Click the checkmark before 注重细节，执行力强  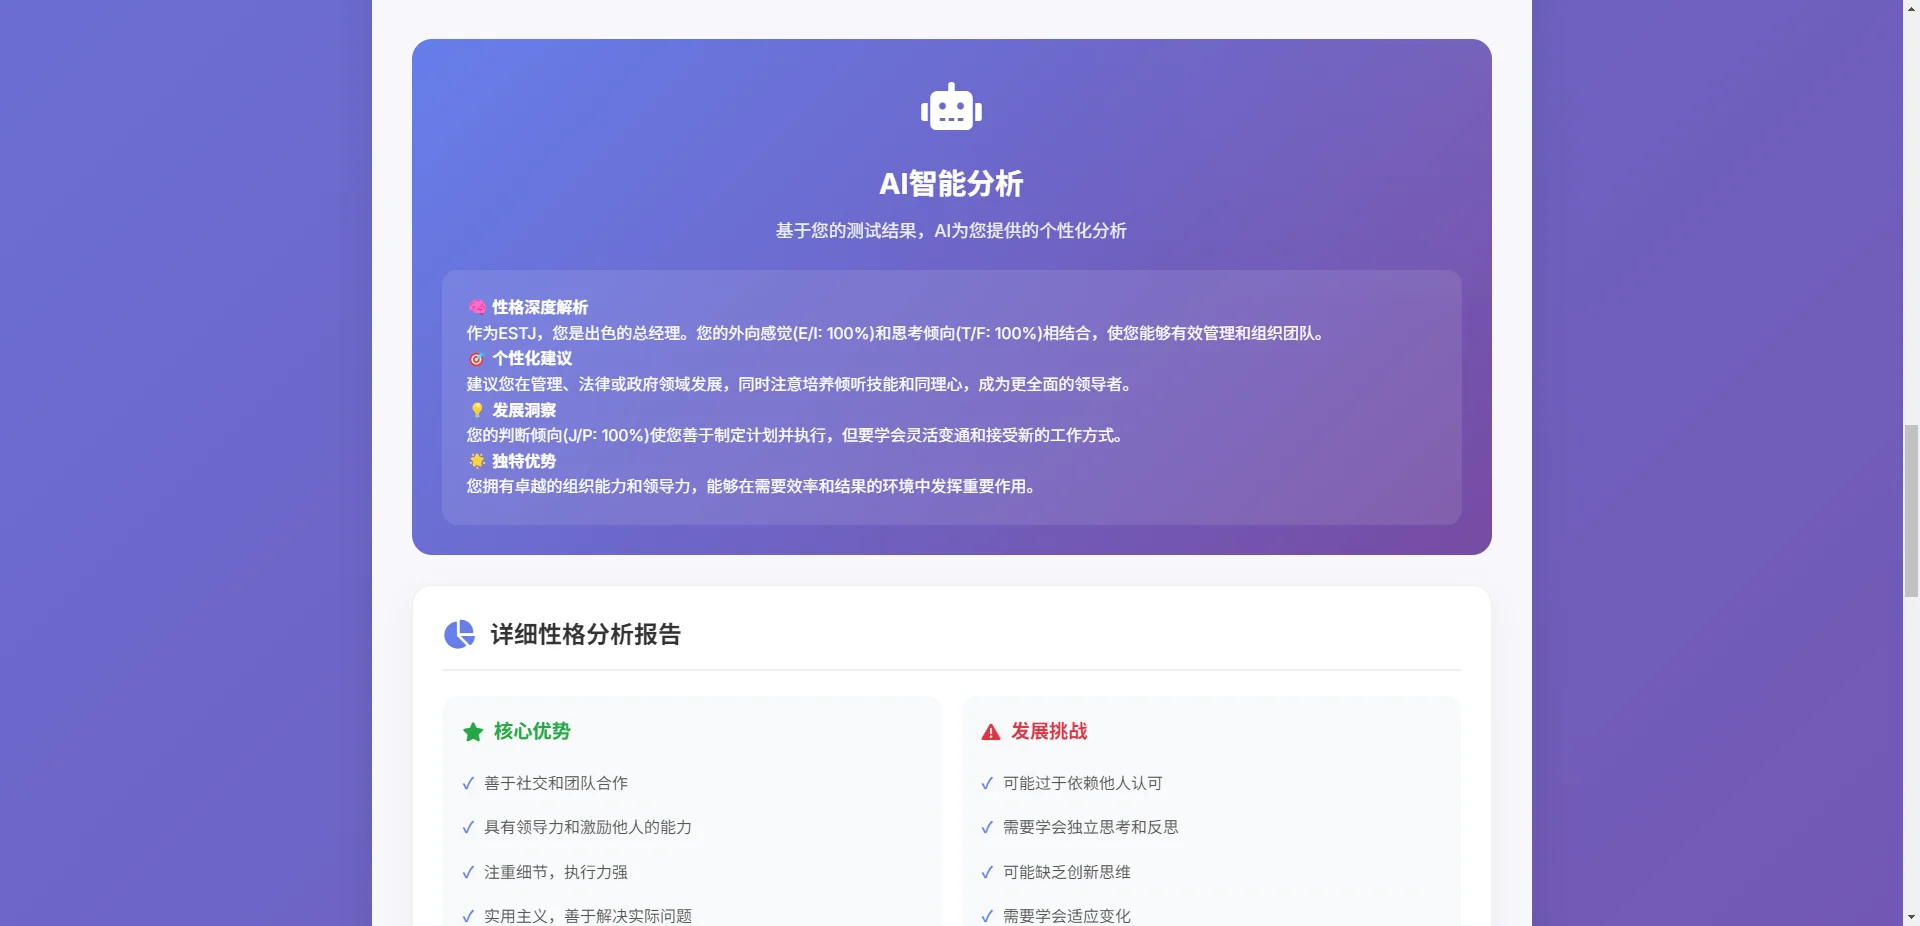[468, 873]
